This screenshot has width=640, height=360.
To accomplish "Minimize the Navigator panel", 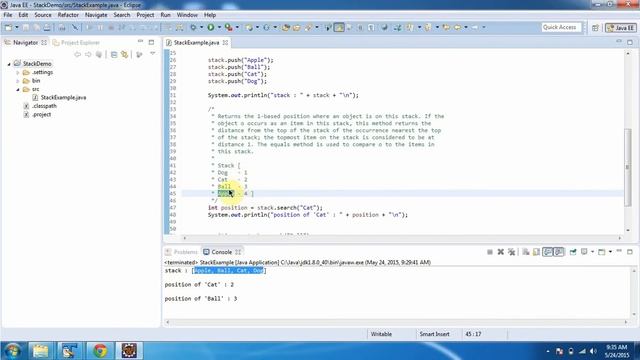I will pyautogui.click(x=140, y=42).
